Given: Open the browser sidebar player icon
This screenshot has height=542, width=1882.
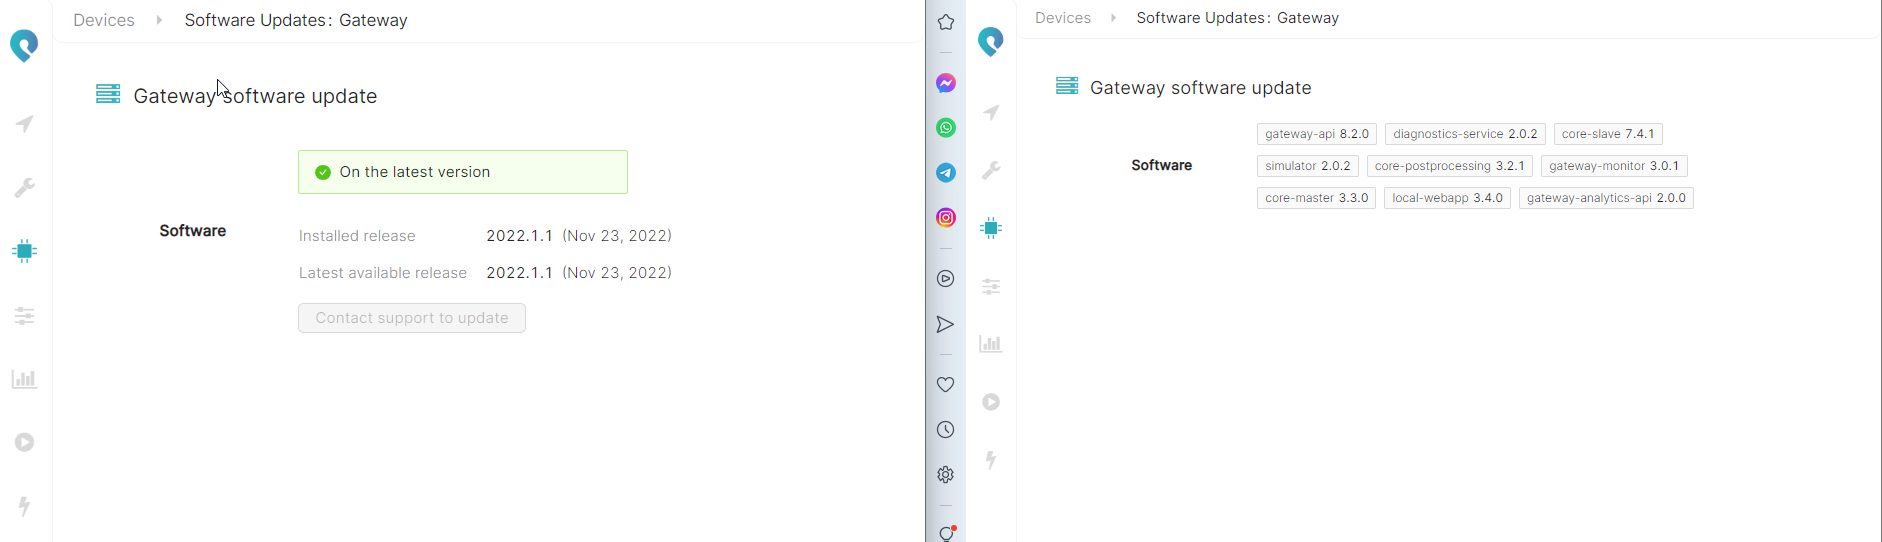Looking at the screenshot, I should coord(946,279).
